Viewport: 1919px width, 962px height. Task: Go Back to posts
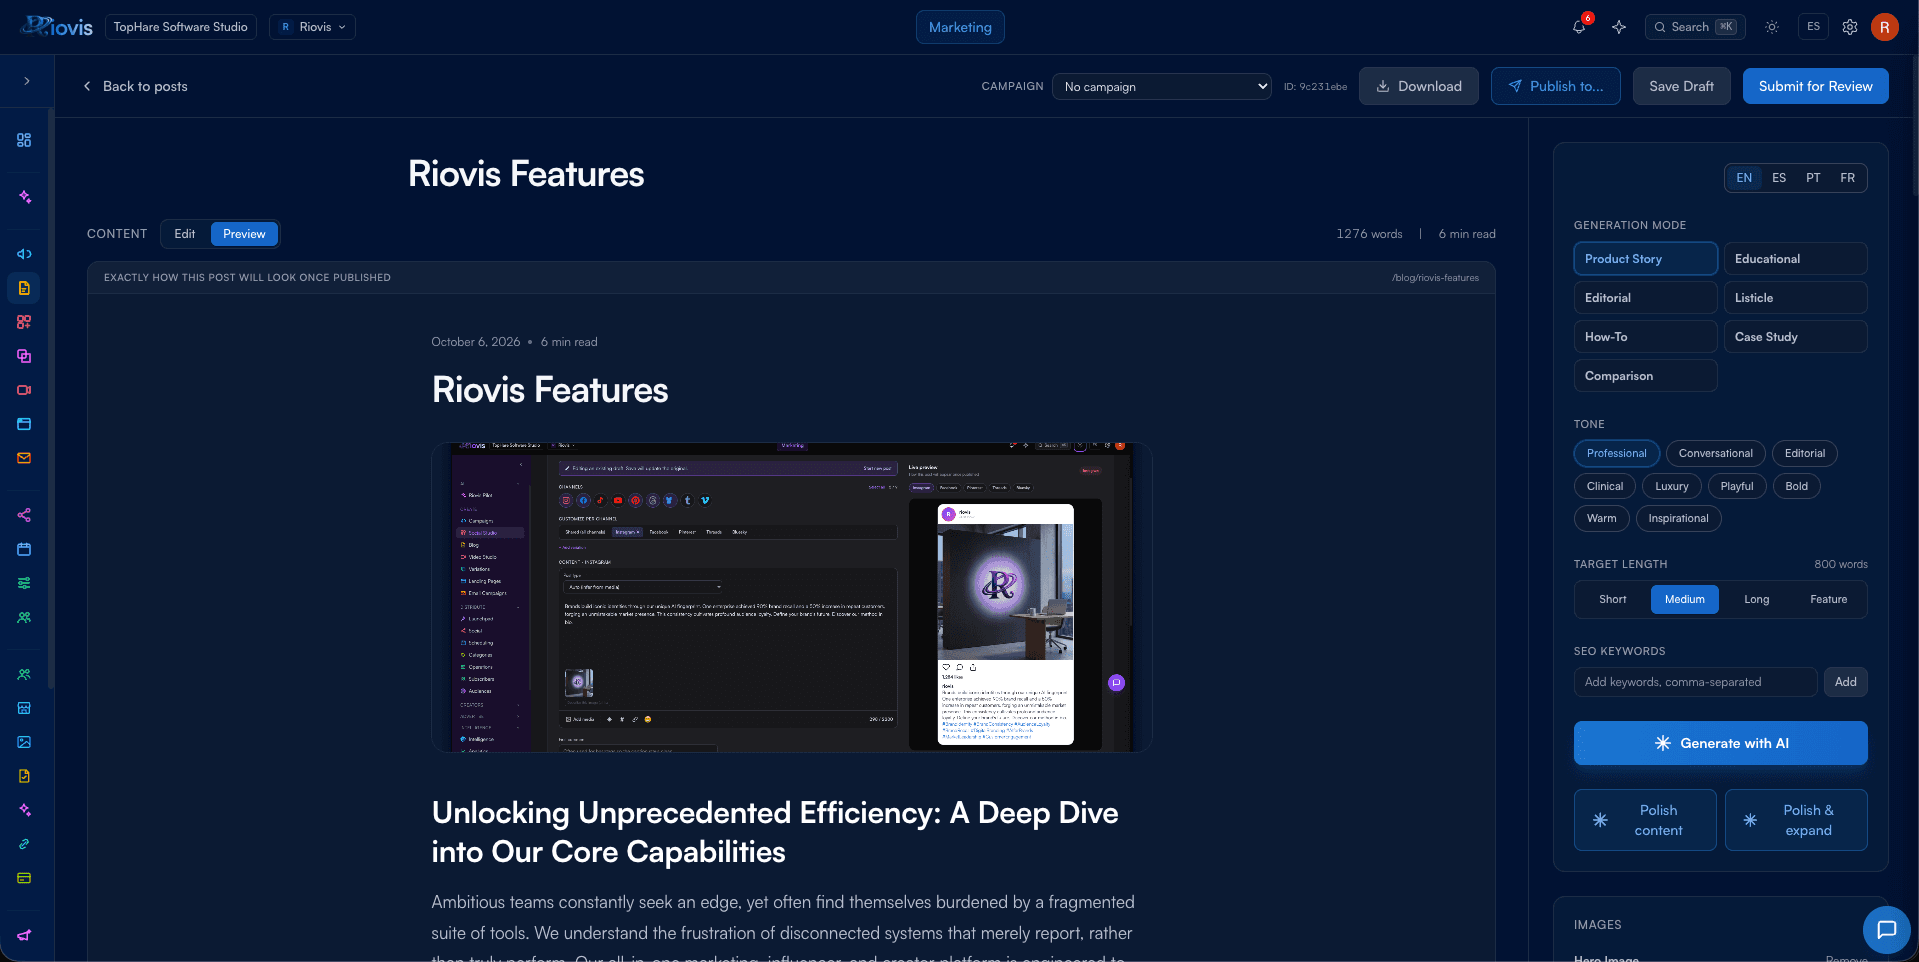135,86
